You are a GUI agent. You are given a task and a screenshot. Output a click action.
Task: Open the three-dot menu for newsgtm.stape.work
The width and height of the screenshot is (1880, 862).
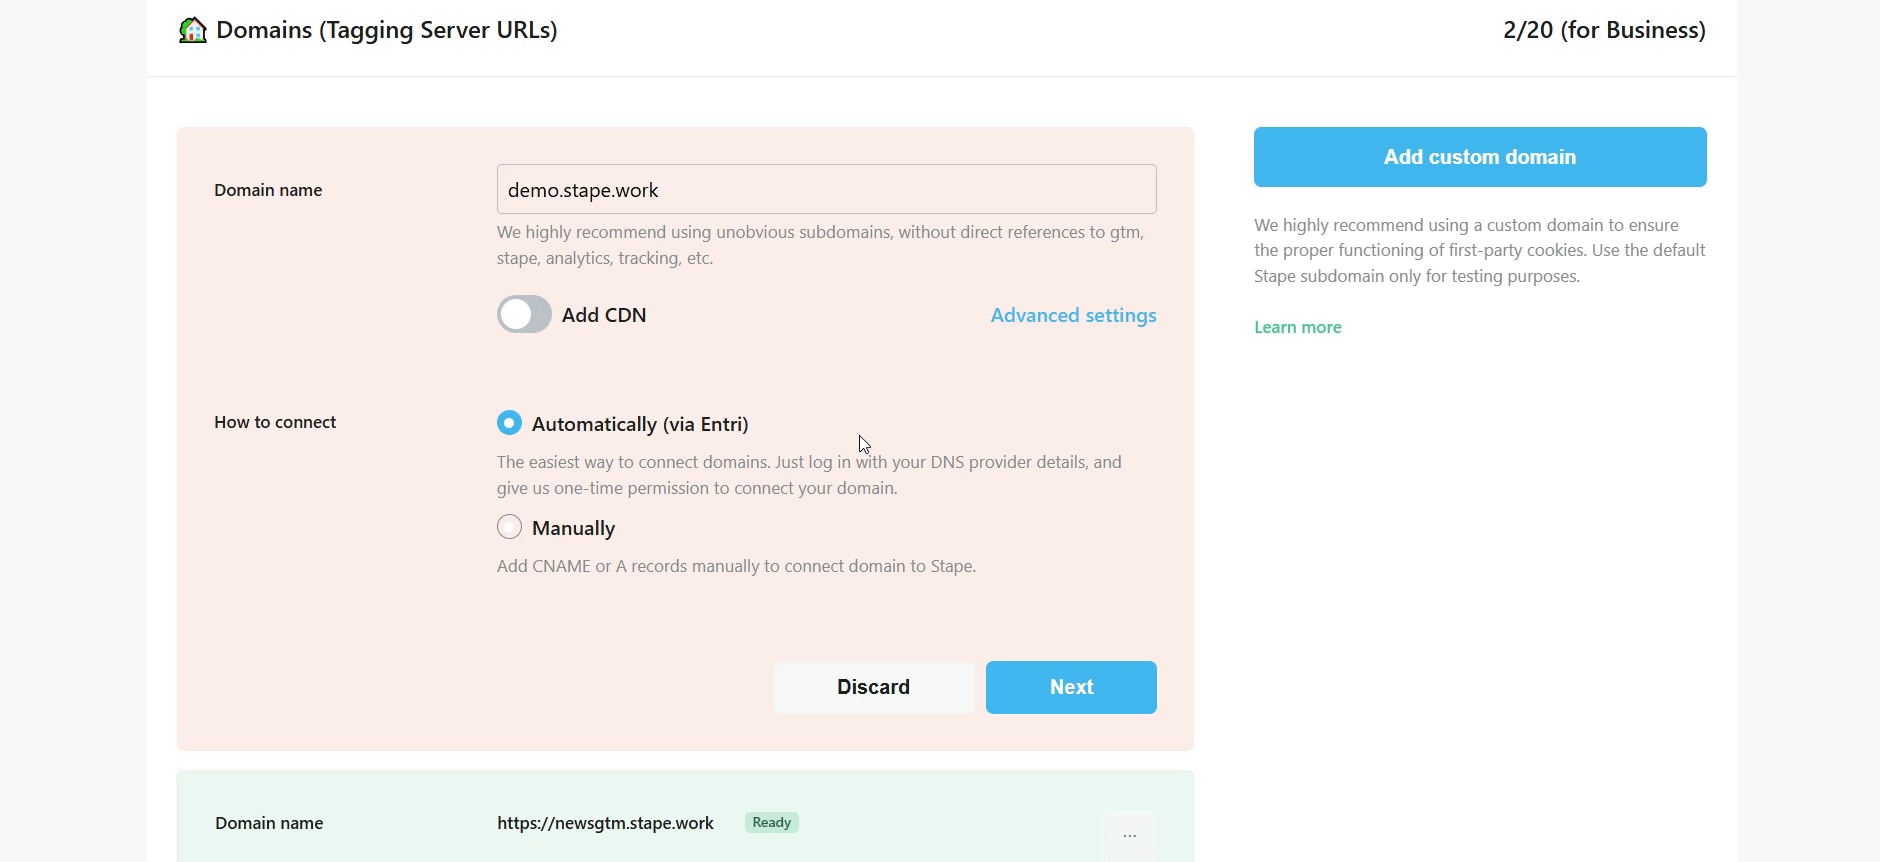pyautogui.click(x=1129, y=835)
